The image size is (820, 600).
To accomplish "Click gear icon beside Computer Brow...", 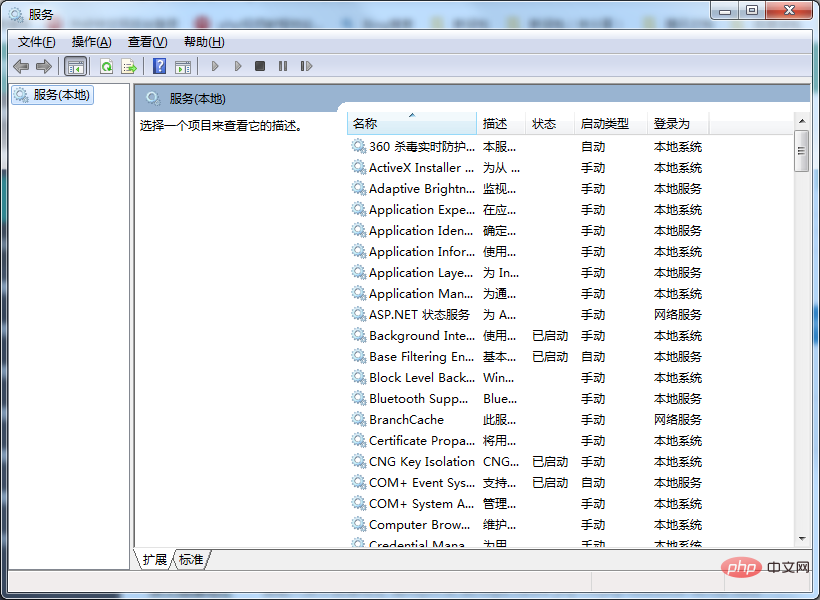I will point(358,524).
